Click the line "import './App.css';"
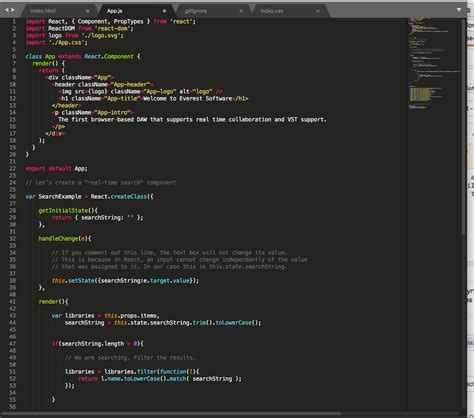Viewport: 474px width, 418px height. pyautogui.click(x=56, y=42)
